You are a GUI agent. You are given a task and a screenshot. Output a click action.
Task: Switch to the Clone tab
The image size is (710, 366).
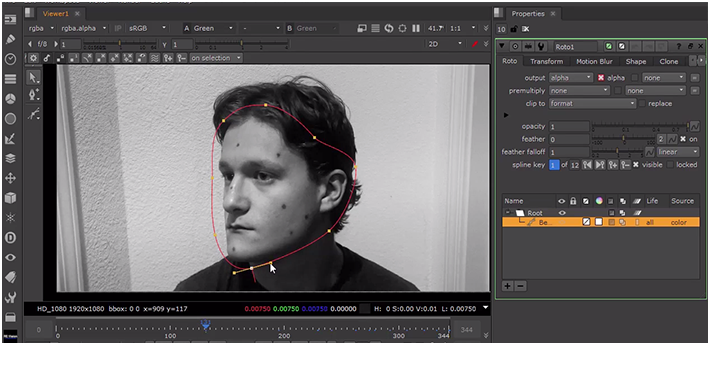[669, 62]
